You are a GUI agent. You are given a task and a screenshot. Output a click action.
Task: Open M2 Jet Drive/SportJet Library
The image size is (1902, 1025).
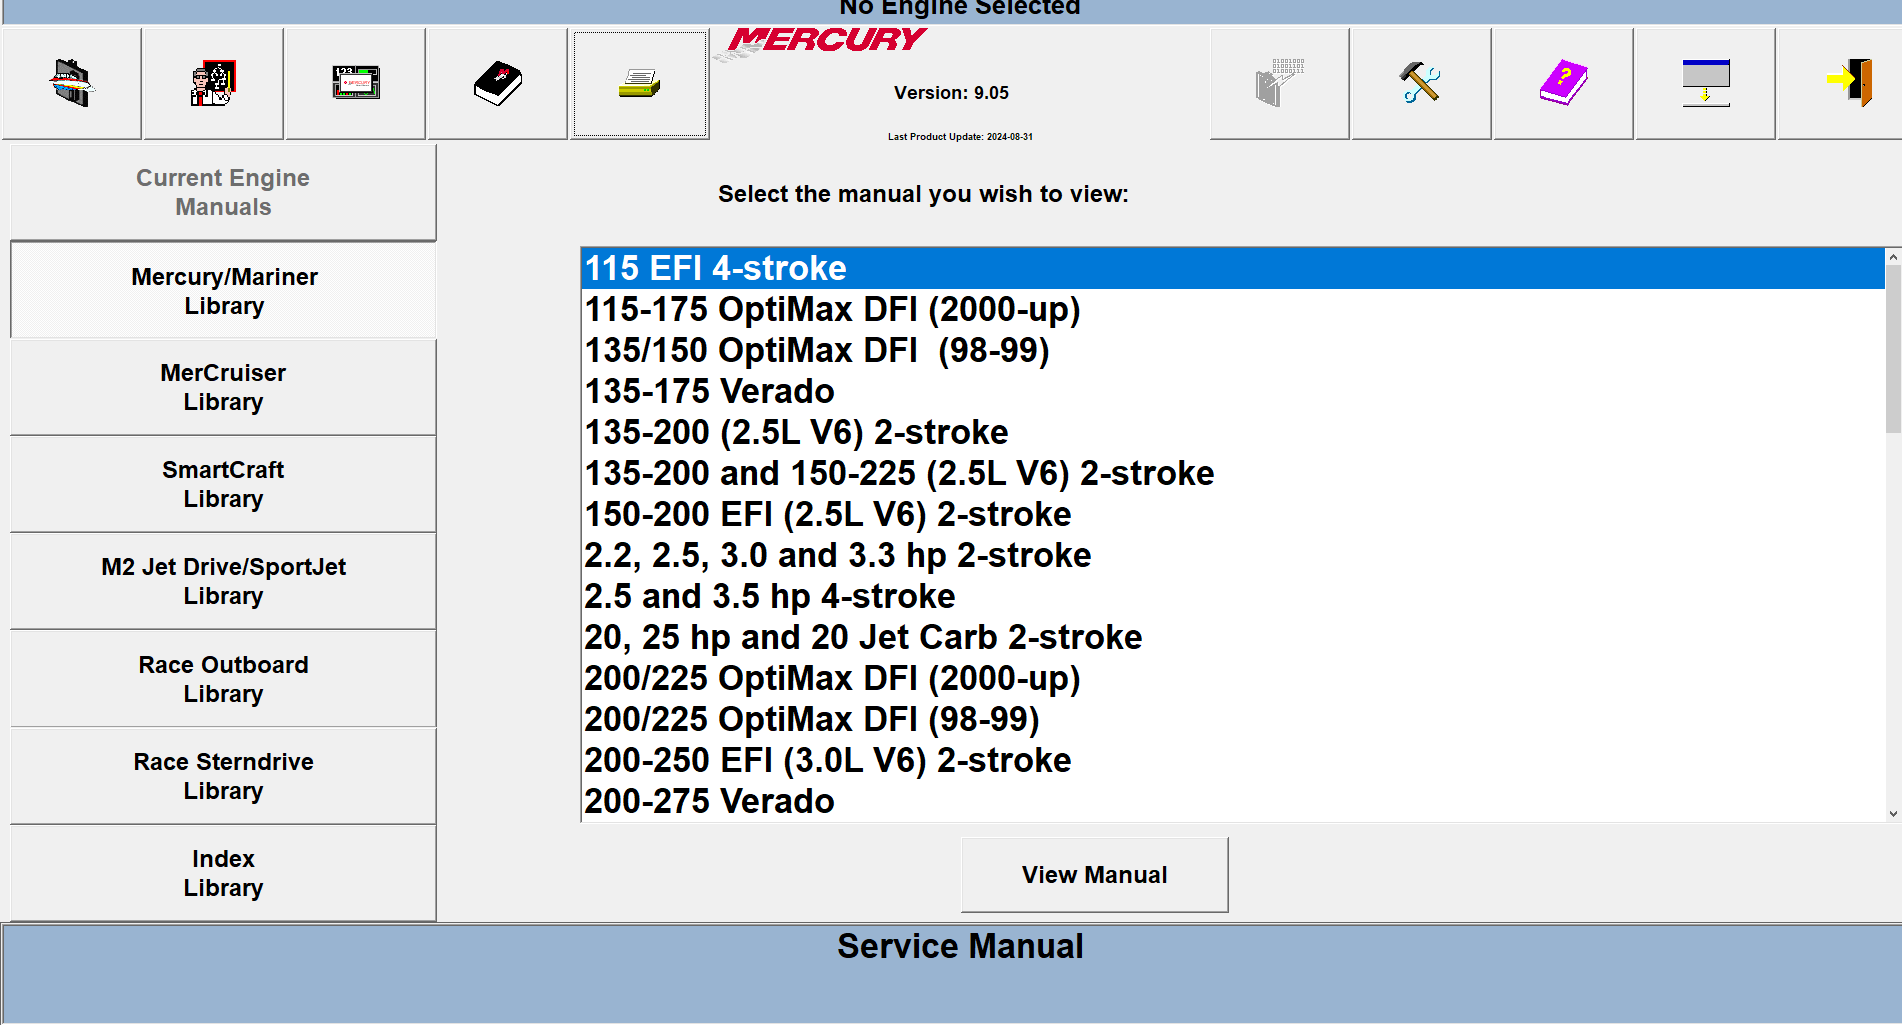pos(223,581)
